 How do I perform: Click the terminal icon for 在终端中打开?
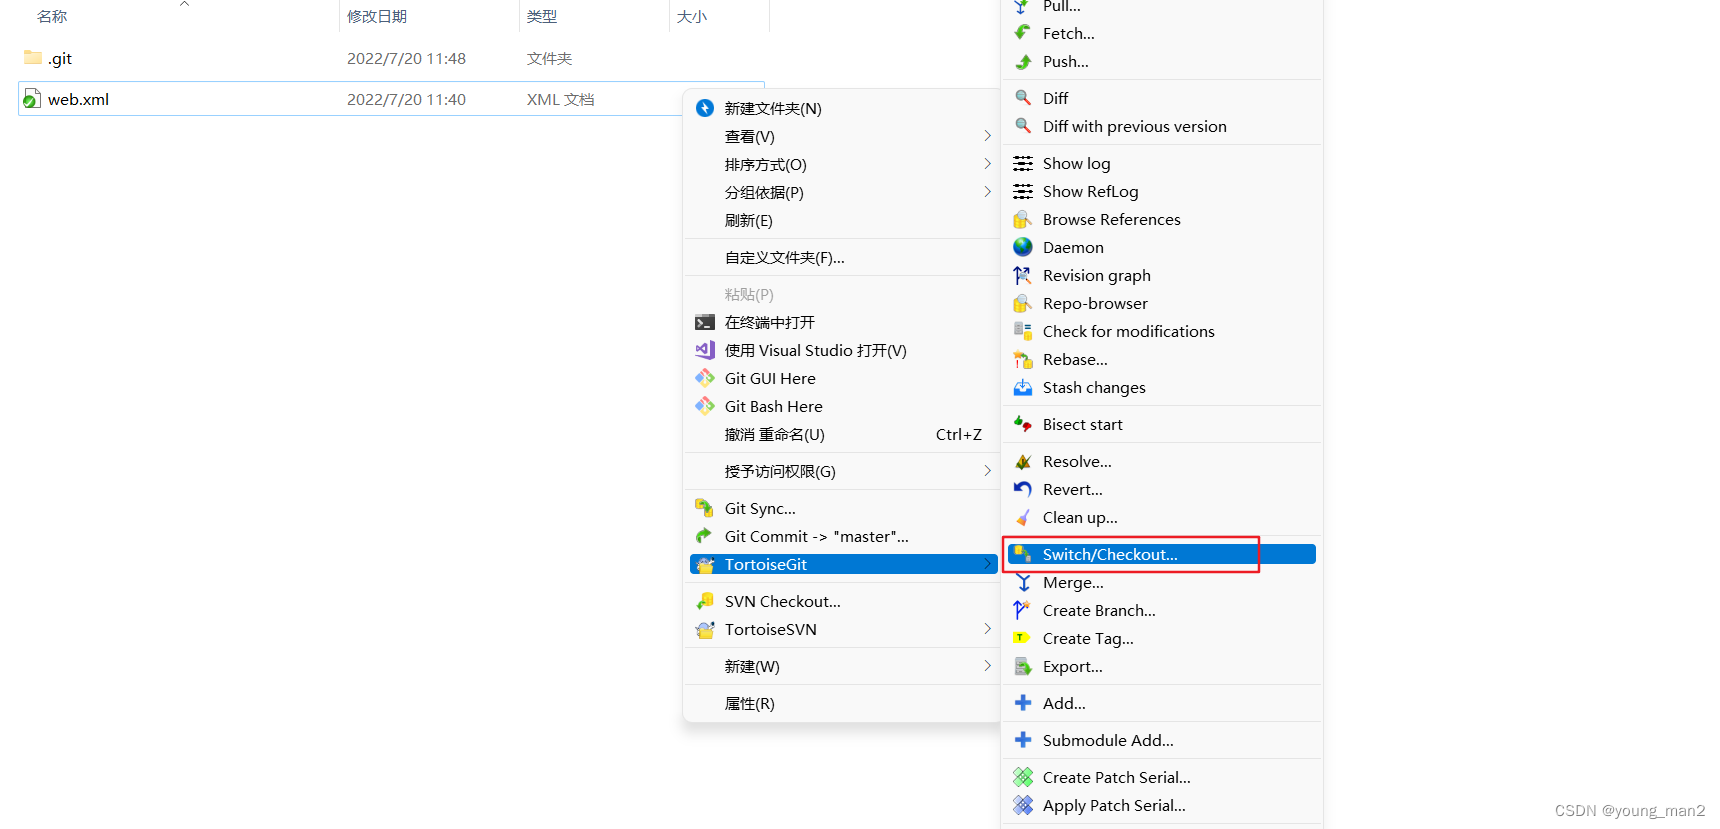(705, 322)
